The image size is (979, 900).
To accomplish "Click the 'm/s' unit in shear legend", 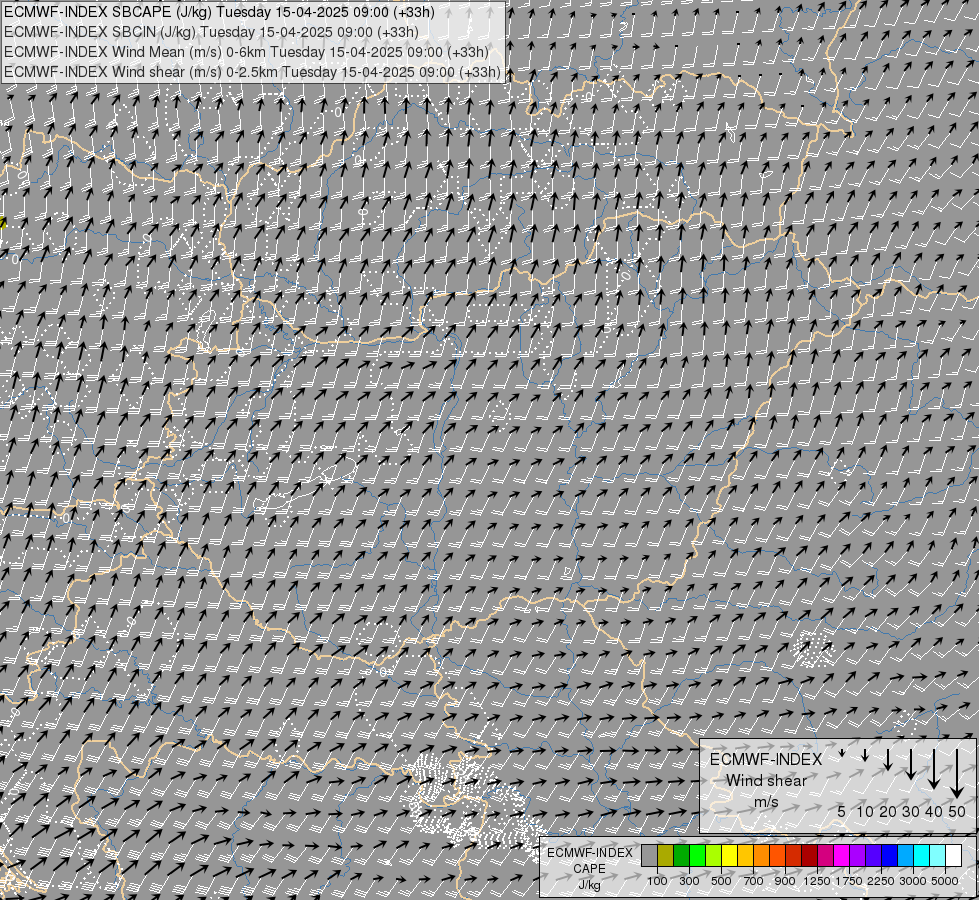I will [766, 801].
